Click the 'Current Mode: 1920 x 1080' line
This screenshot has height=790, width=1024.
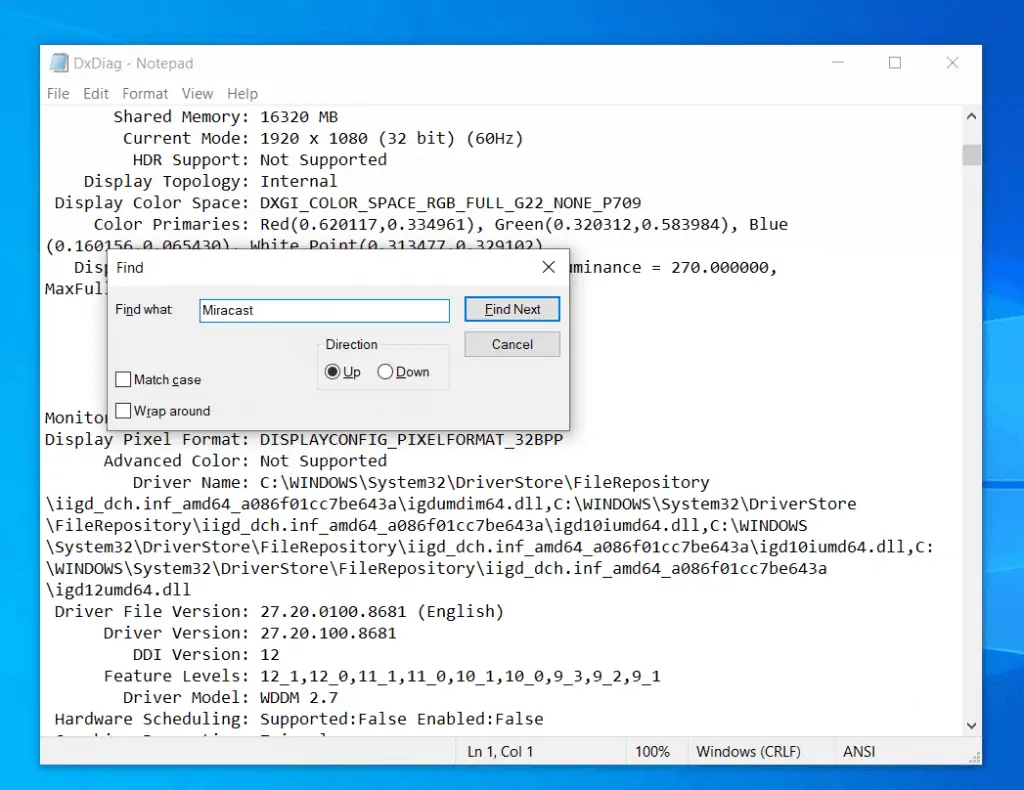click(x=323, y=138)
